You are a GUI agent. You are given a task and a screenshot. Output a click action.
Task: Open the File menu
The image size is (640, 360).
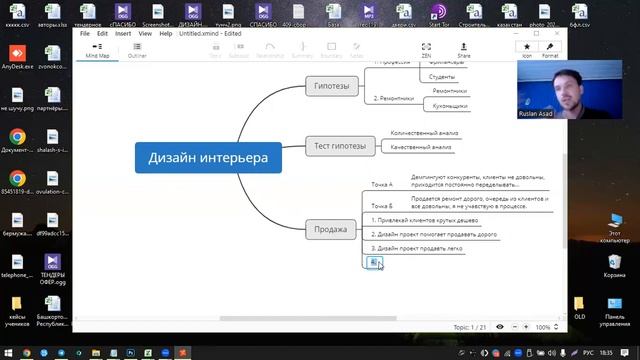click(84, 33)
